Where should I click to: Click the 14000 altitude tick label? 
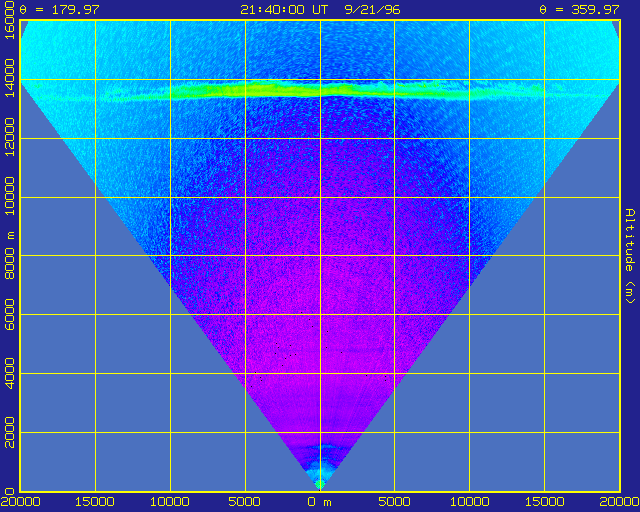(x=9, y=78)
